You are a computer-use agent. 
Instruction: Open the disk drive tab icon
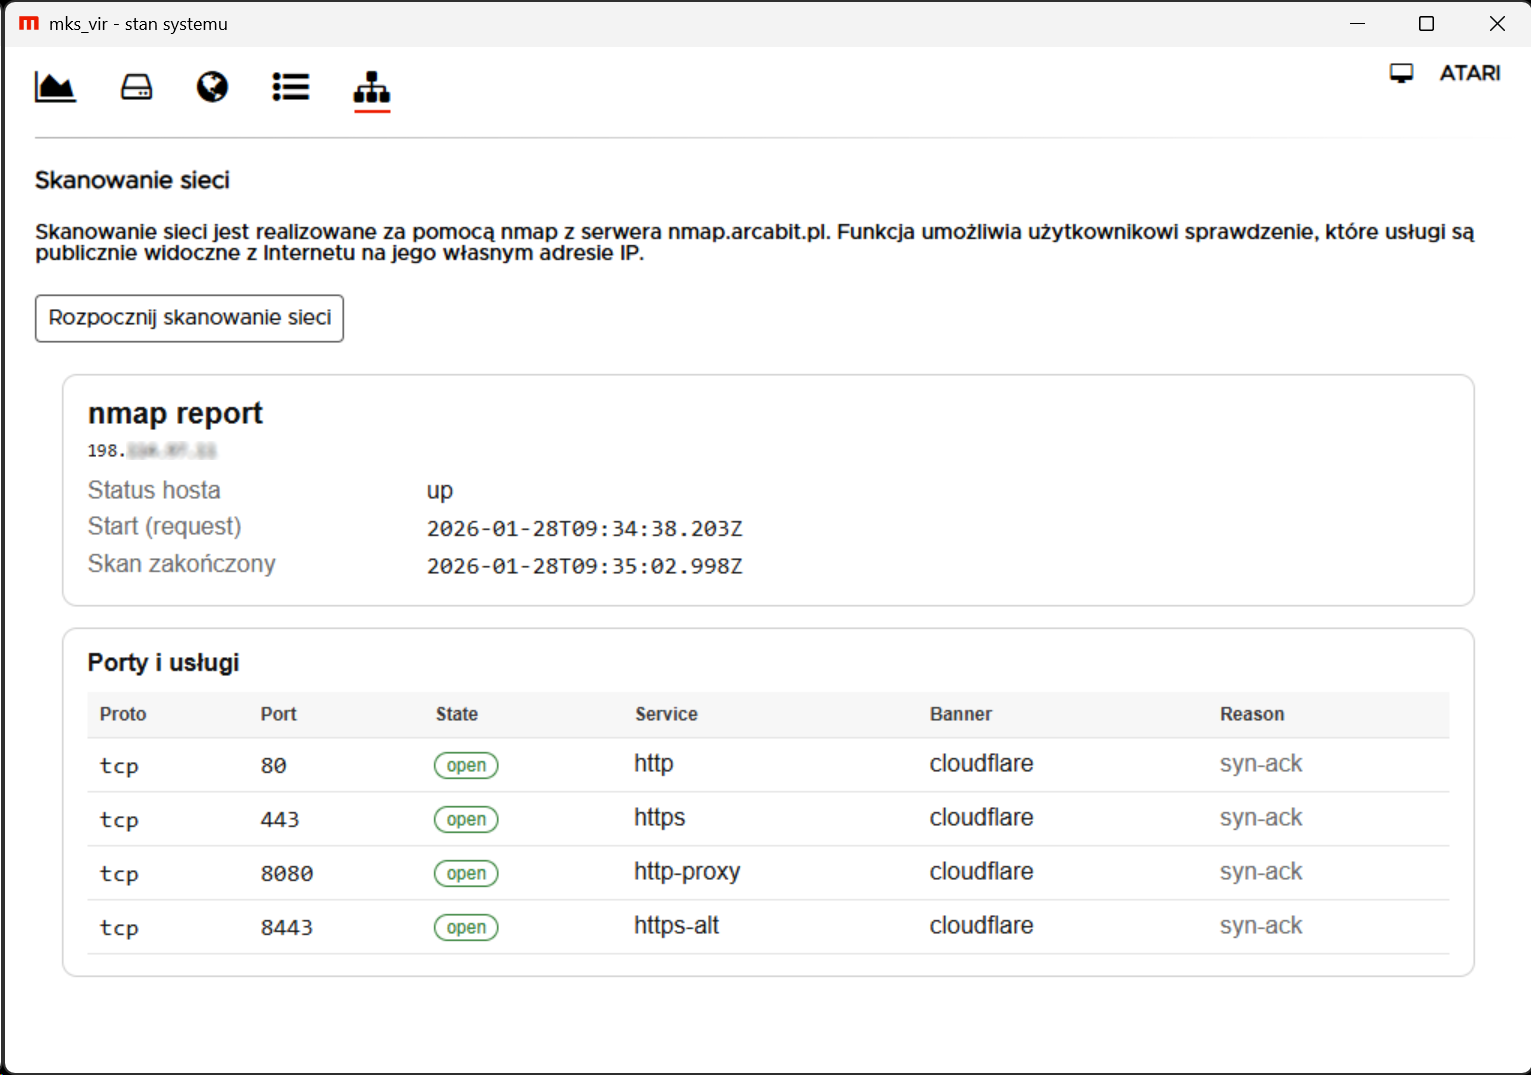click(x=136, y=88)
